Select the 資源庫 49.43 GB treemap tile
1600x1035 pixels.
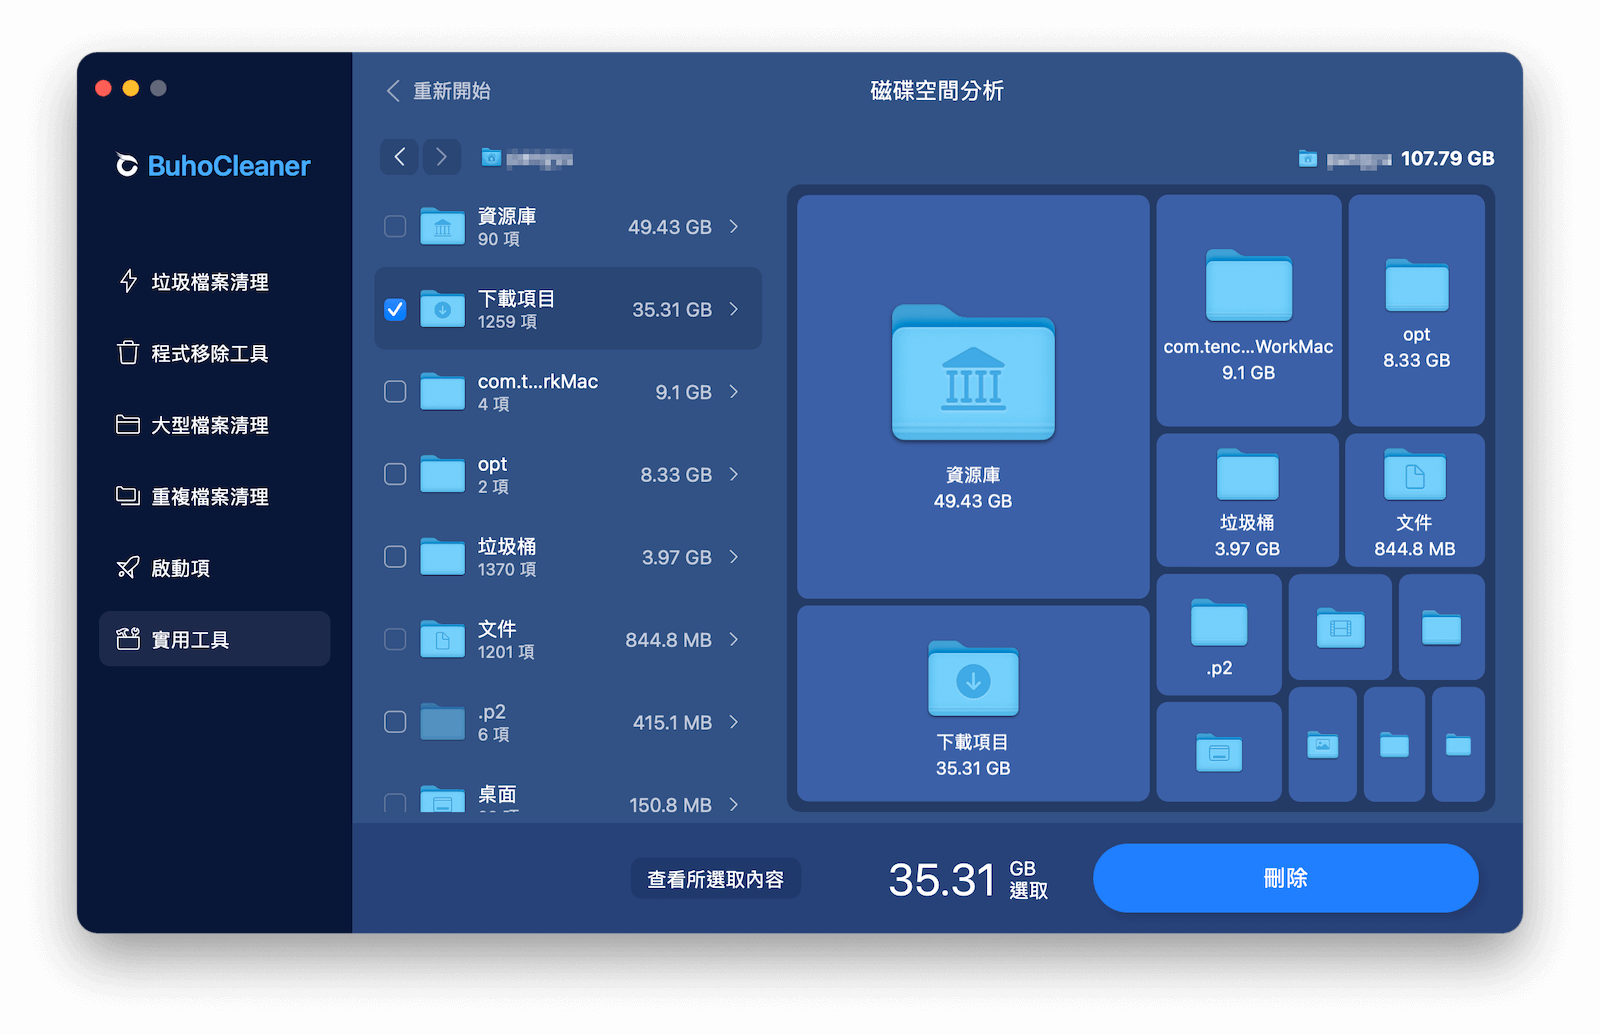pos(973,397)
